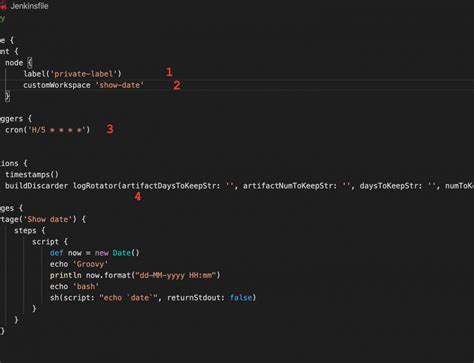Click the 'script {' line
The image size is (474, 363).
pos(50,242)
